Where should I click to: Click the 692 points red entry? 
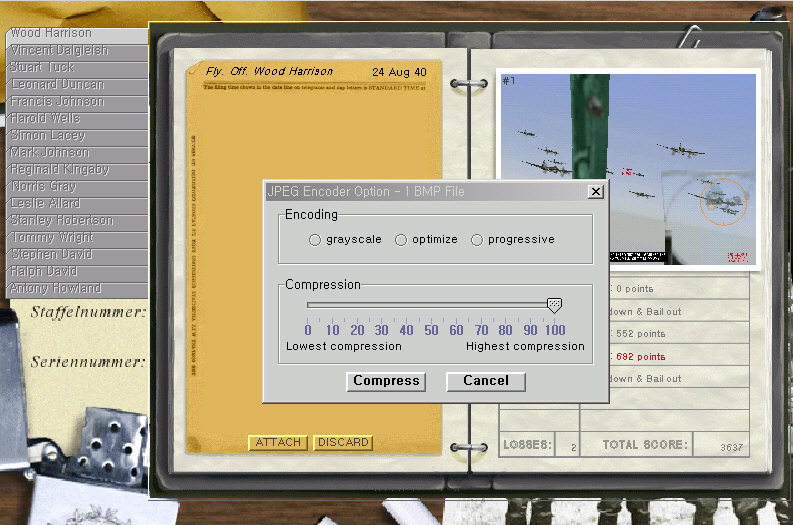point(640,357)
